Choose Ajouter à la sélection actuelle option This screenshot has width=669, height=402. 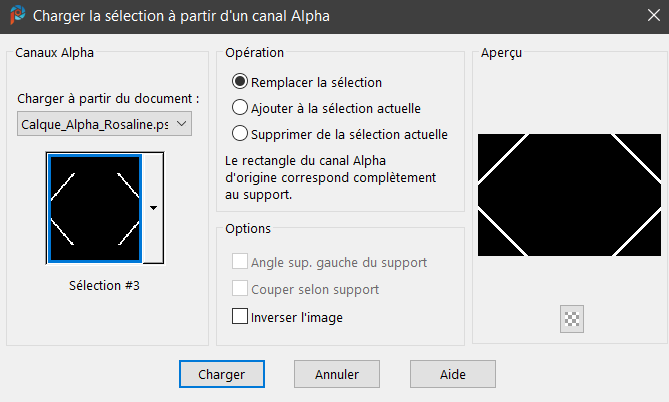tap(240, 107)
